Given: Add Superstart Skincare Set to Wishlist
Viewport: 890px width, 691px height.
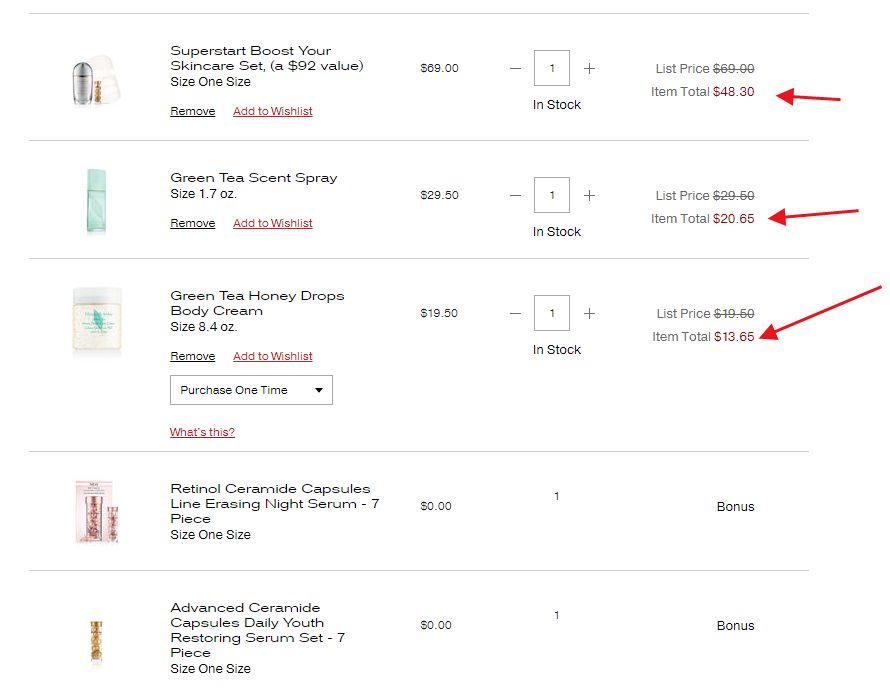Looking at the screenshot, I should [272, 111].
